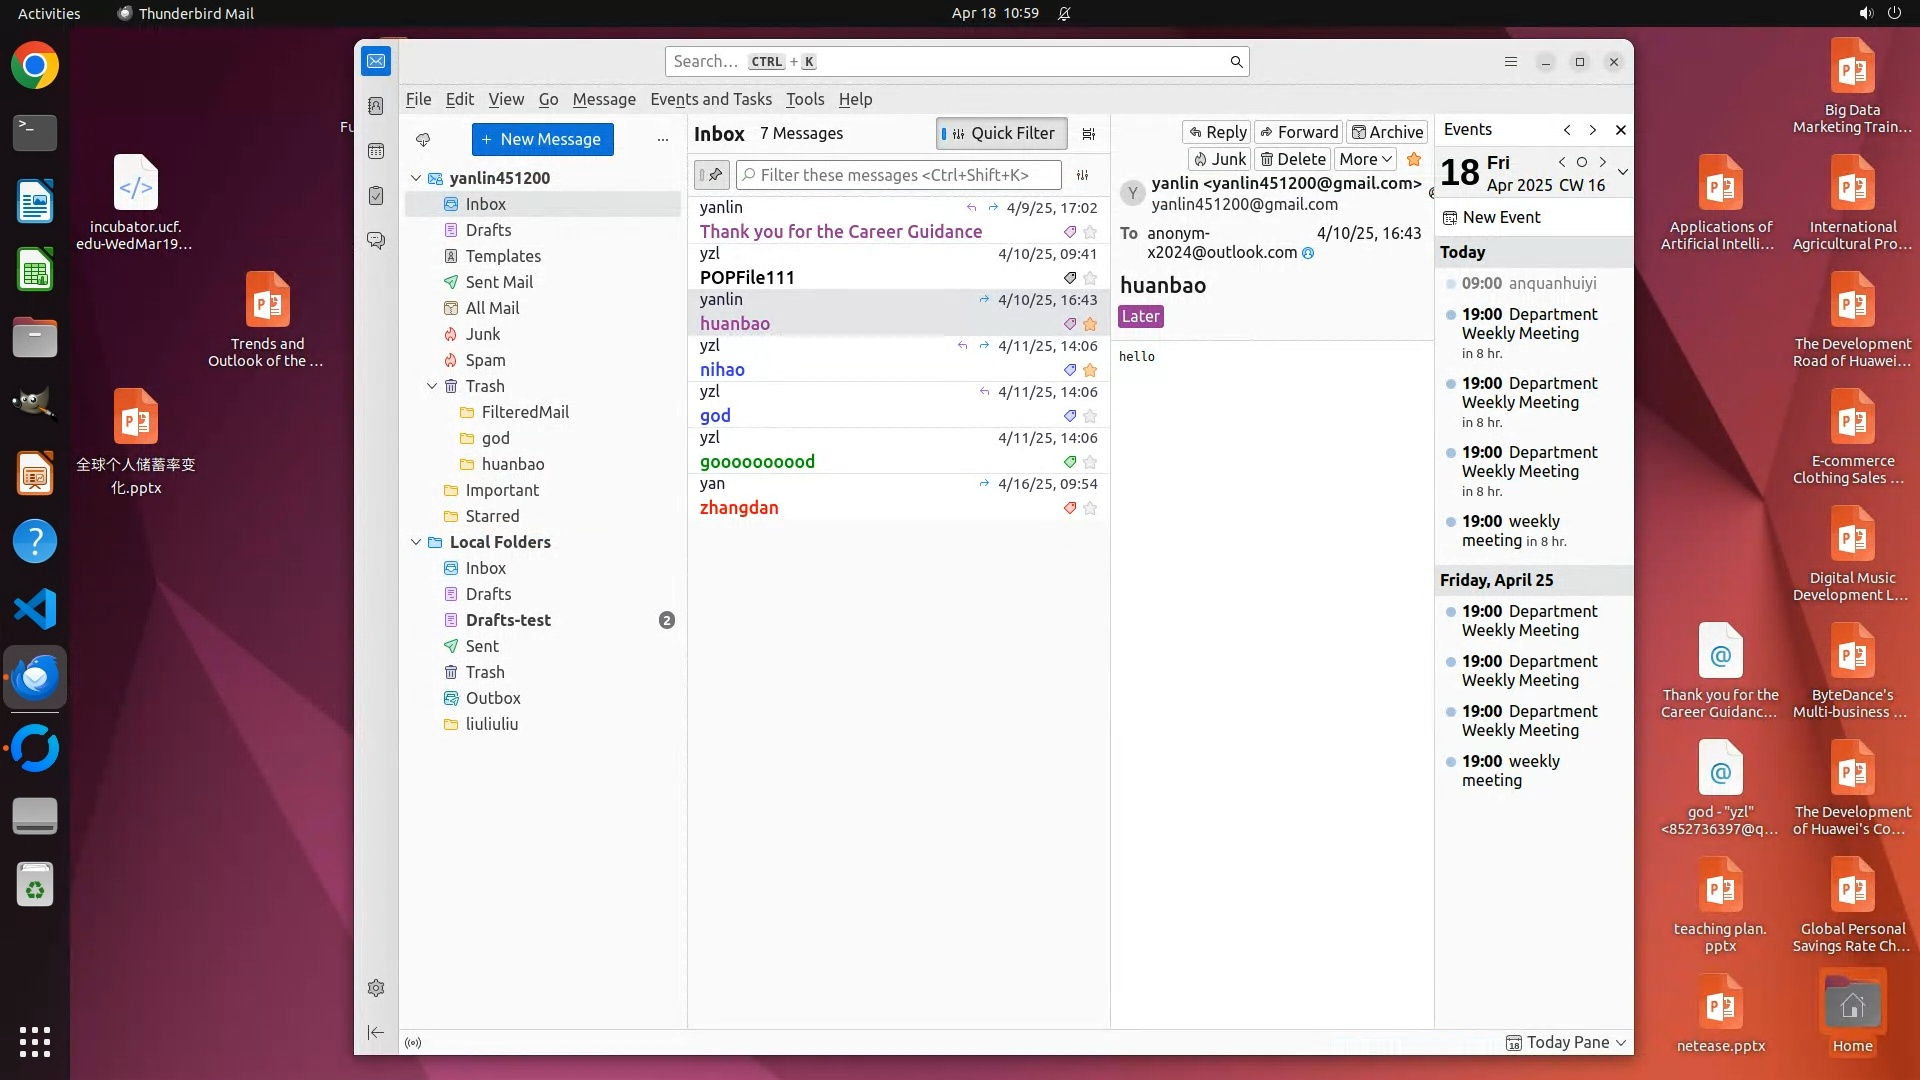
Task: Click the Get Messages cloud icon
Action: [423, 140]
